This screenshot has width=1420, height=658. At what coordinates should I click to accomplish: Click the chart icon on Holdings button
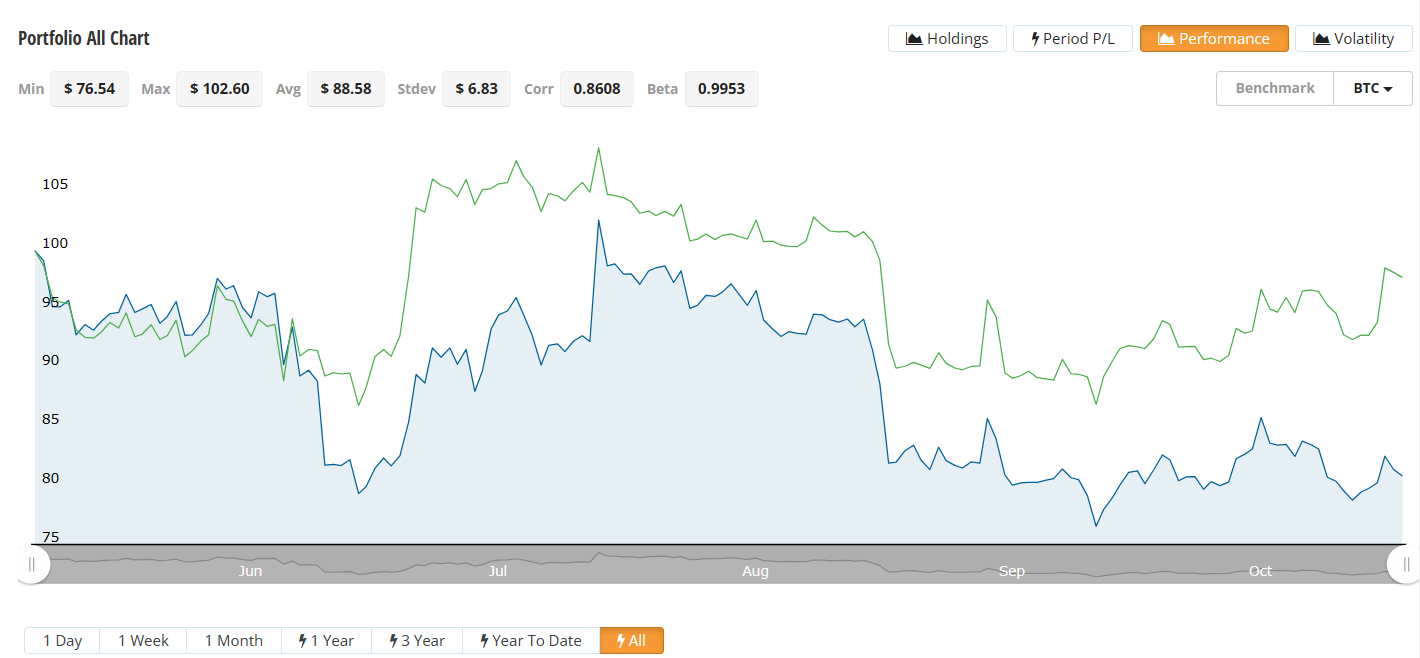[x=913, y=39]
